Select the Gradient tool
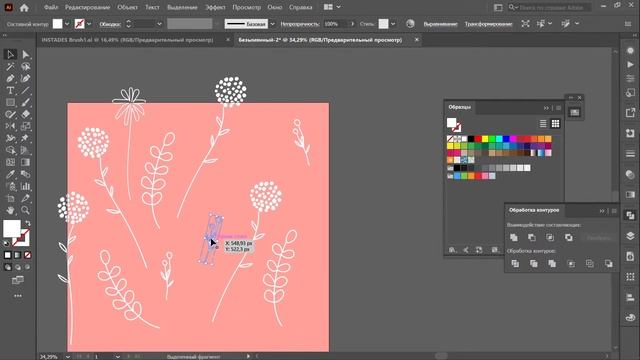This screenshot has height=360, width=640. (x=25, y=162)
